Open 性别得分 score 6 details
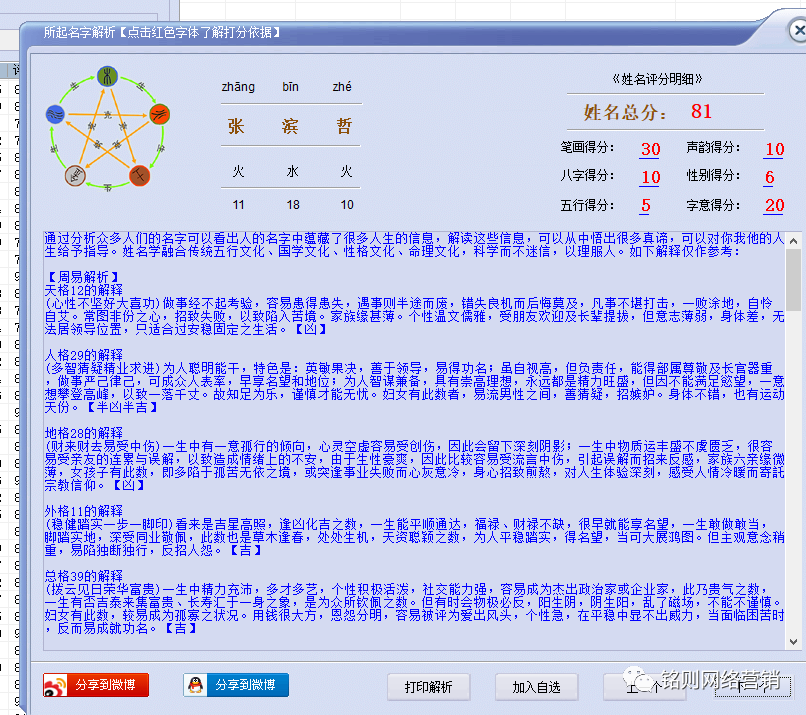This screenshot has width=806, height=715. click(x=769, y=177)
